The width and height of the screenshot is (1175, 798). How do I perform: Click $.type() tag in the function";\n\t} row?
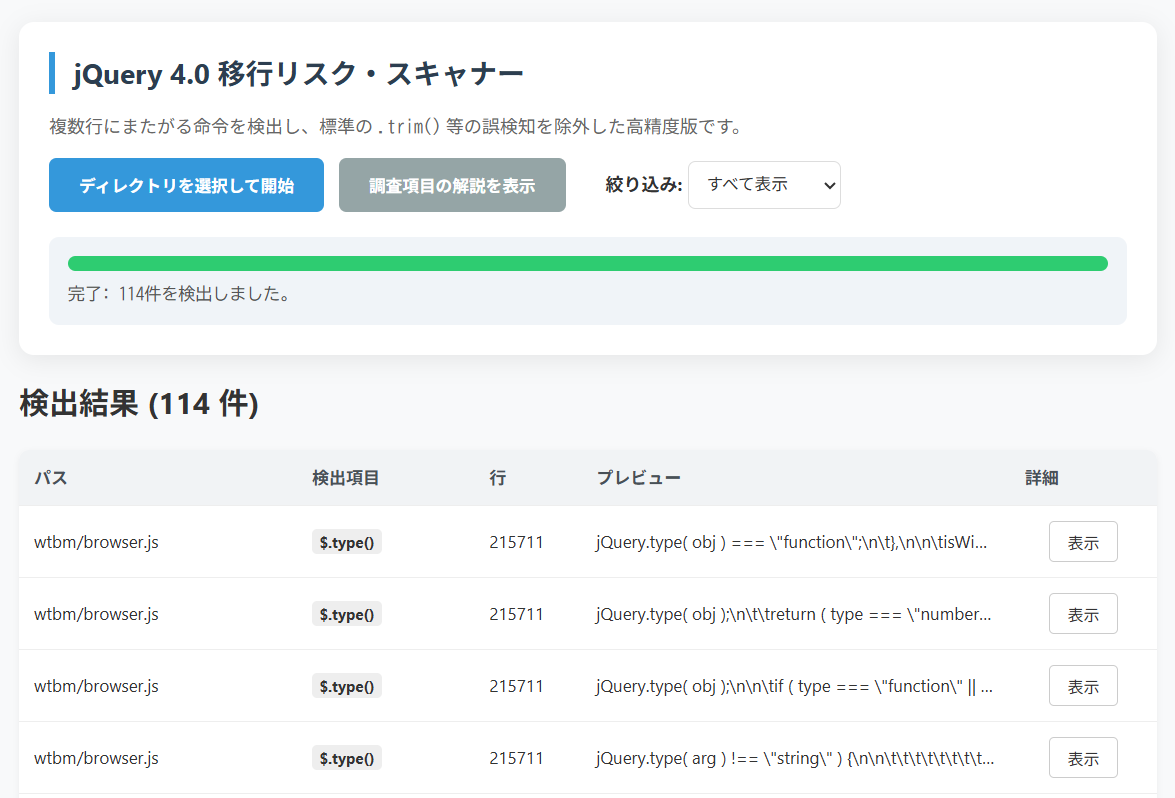(347, 542)
